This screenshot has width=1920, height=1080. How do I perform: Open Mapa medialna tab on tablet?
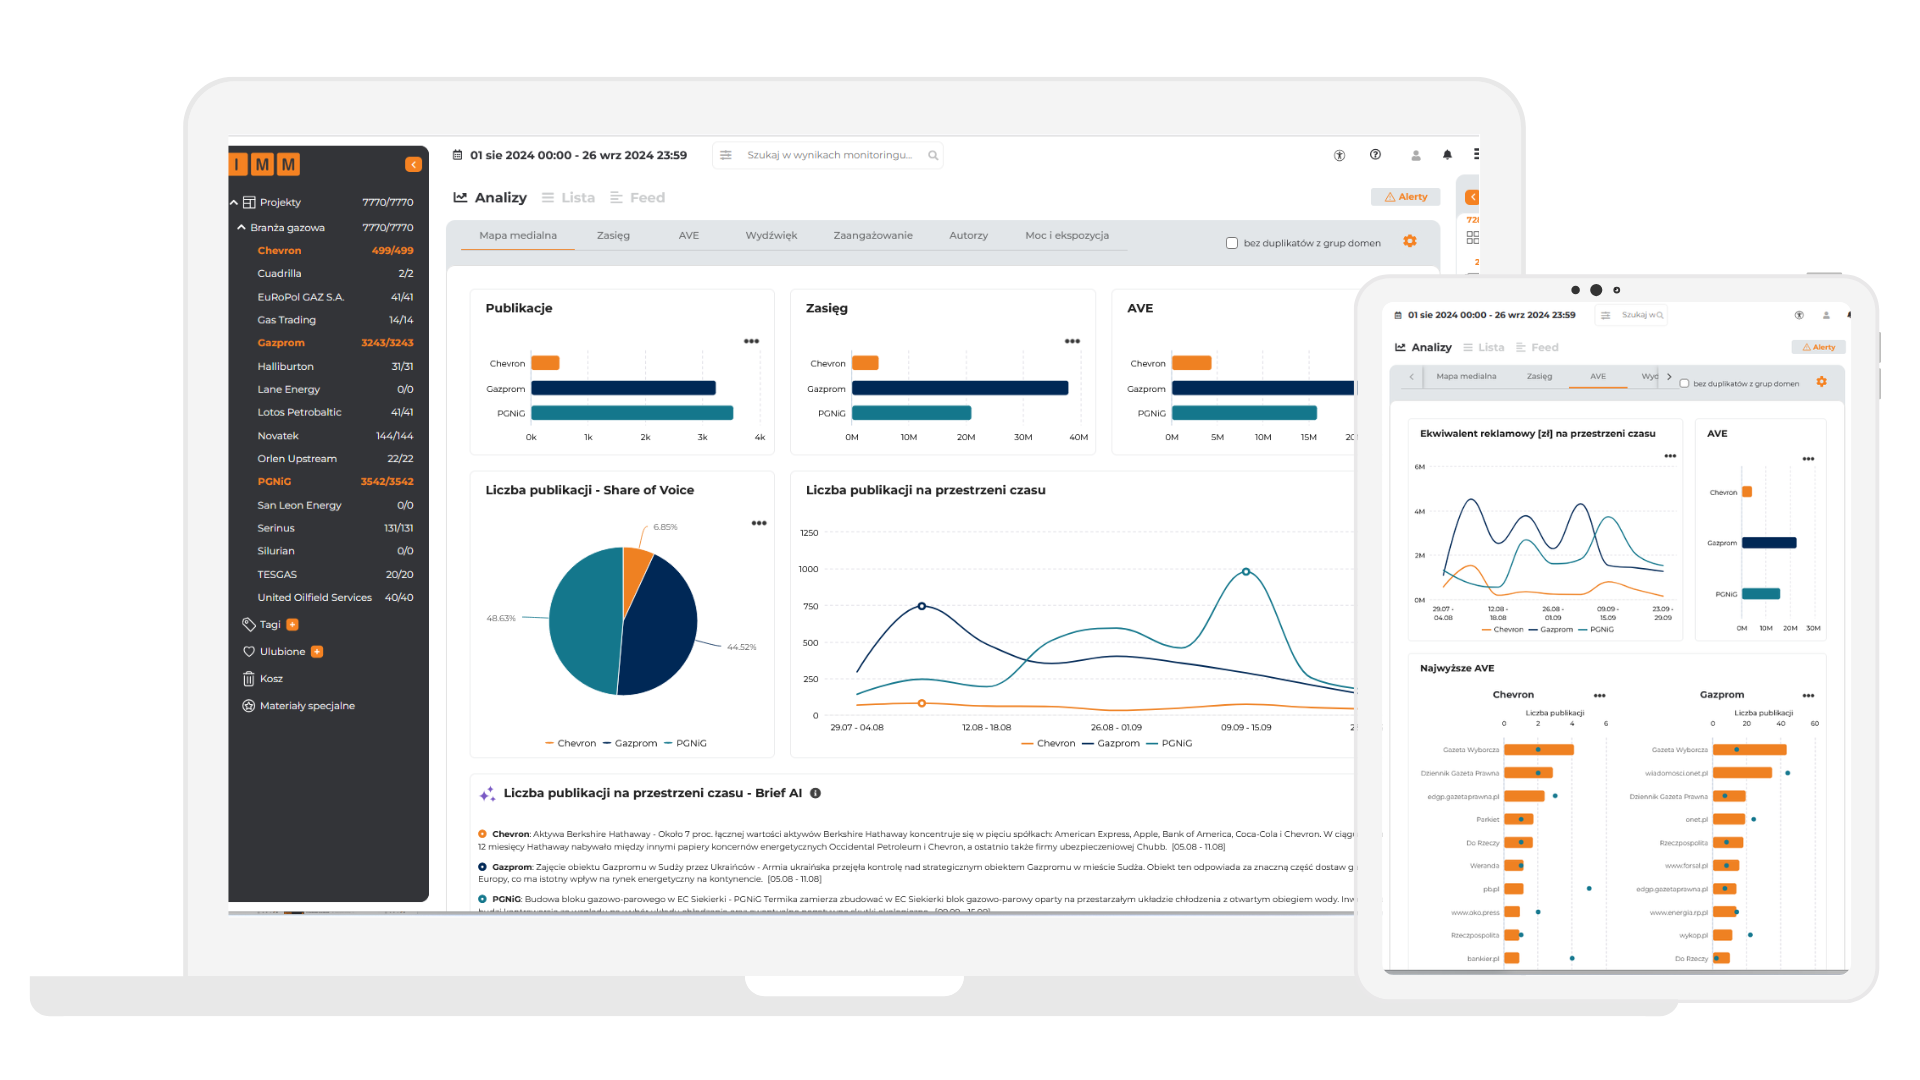[1466, 376]
